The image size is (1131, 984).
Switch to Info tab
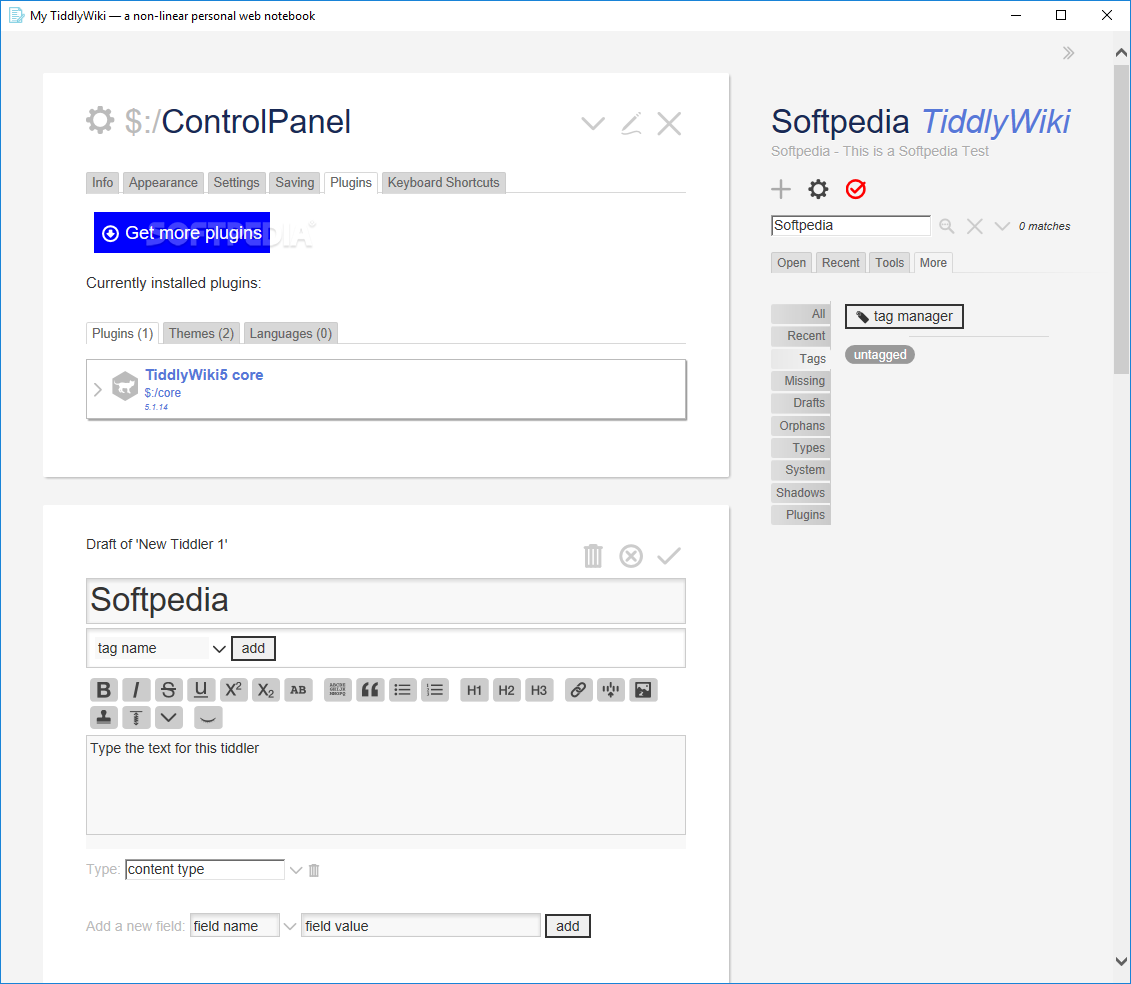point(102,183)
